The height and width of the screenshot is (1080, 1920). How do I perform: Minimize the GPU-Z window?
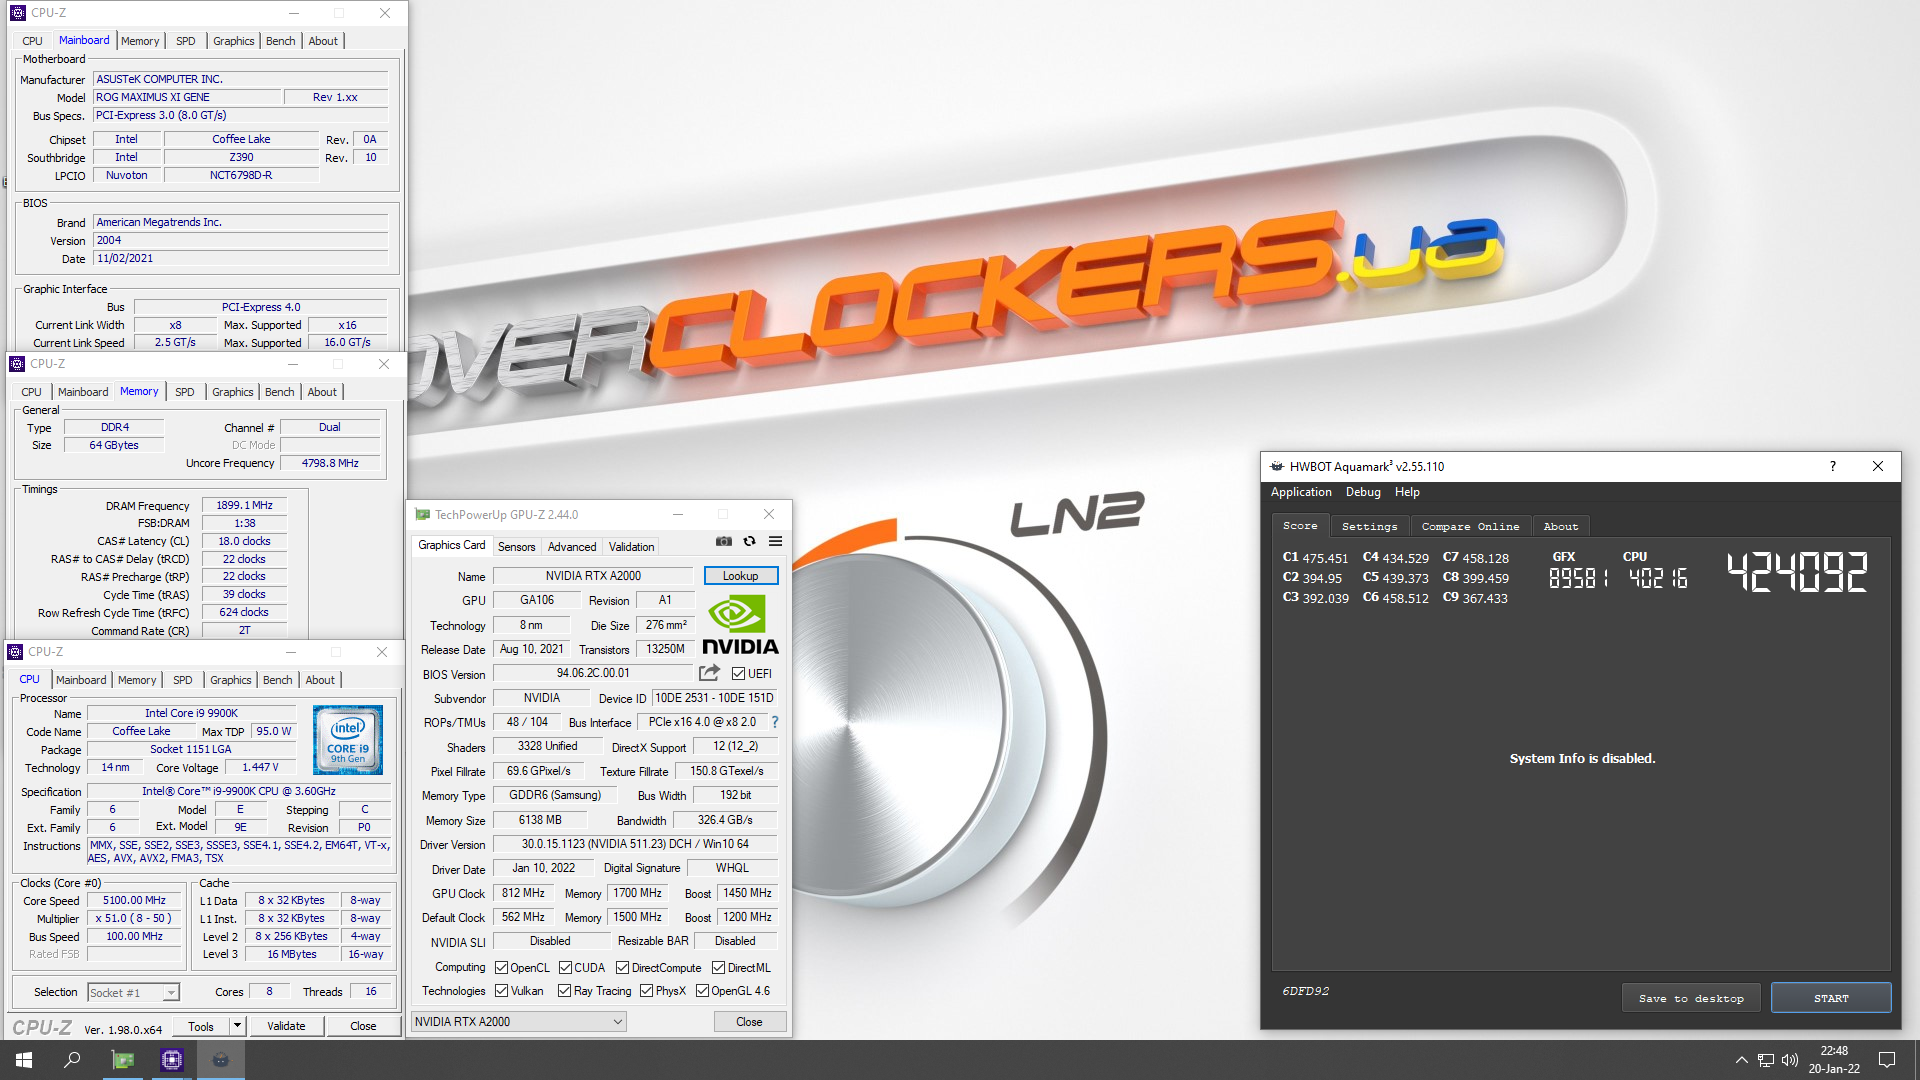coord(678,514)
